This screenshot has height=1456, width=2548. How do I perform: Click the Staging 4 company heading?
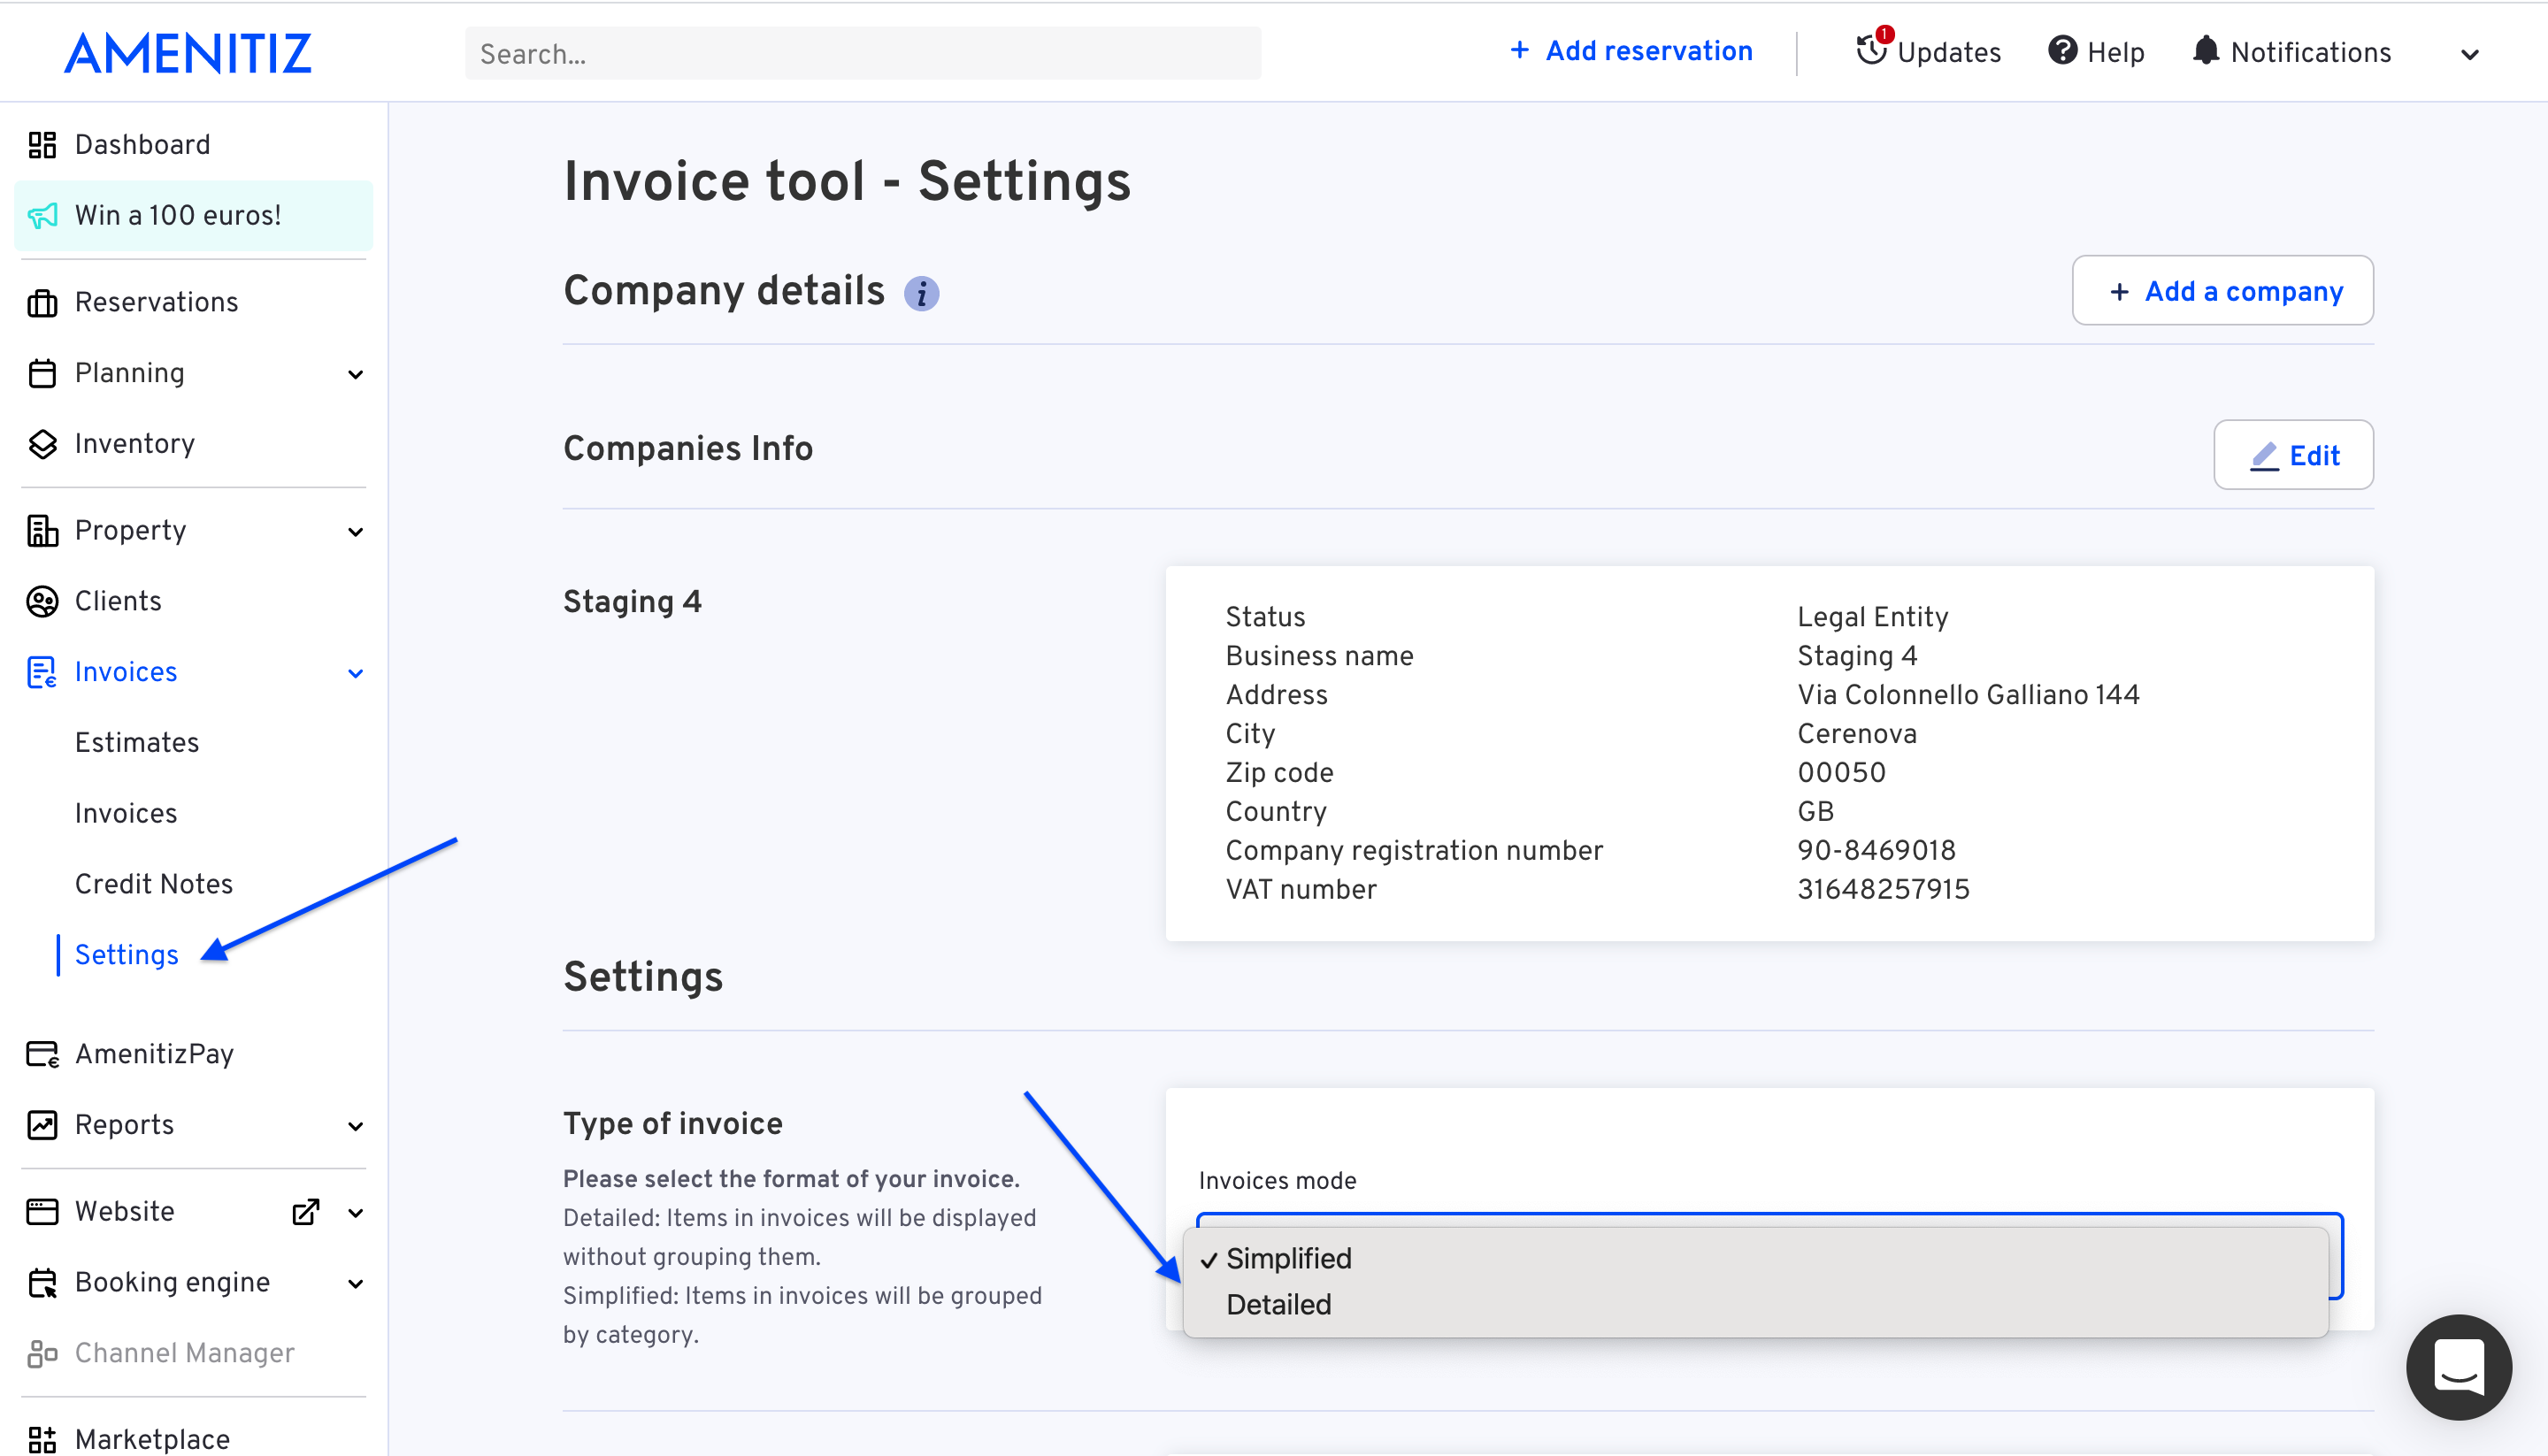click(x=632, y=601)
